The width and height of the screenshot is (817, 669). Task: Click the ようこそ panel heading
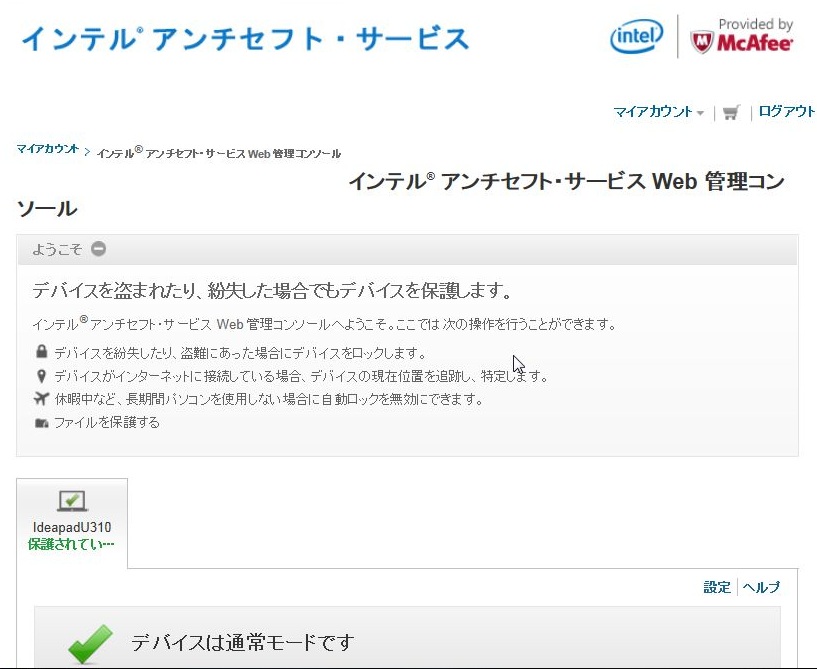pos(57,249)
